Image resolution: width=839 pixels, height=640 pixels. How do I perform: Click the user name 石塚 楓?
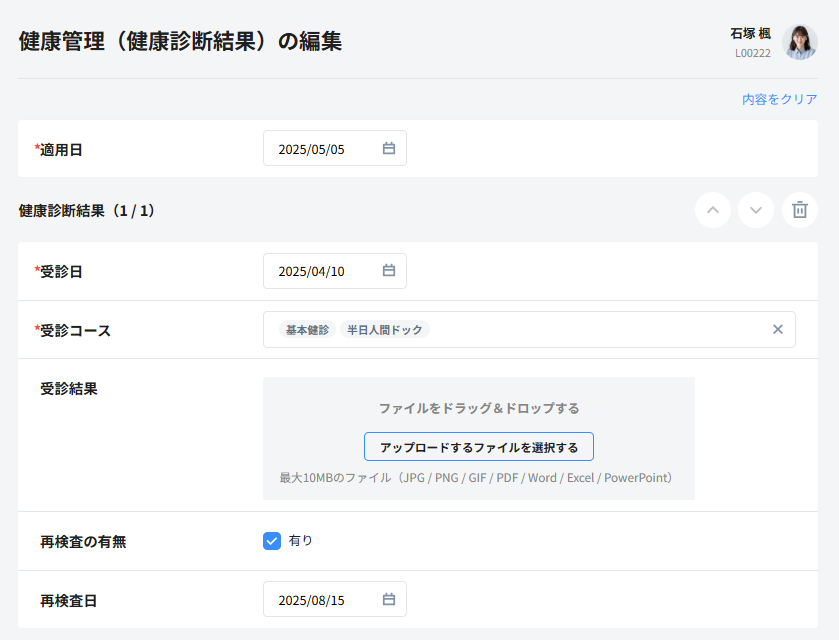[750, 33]
